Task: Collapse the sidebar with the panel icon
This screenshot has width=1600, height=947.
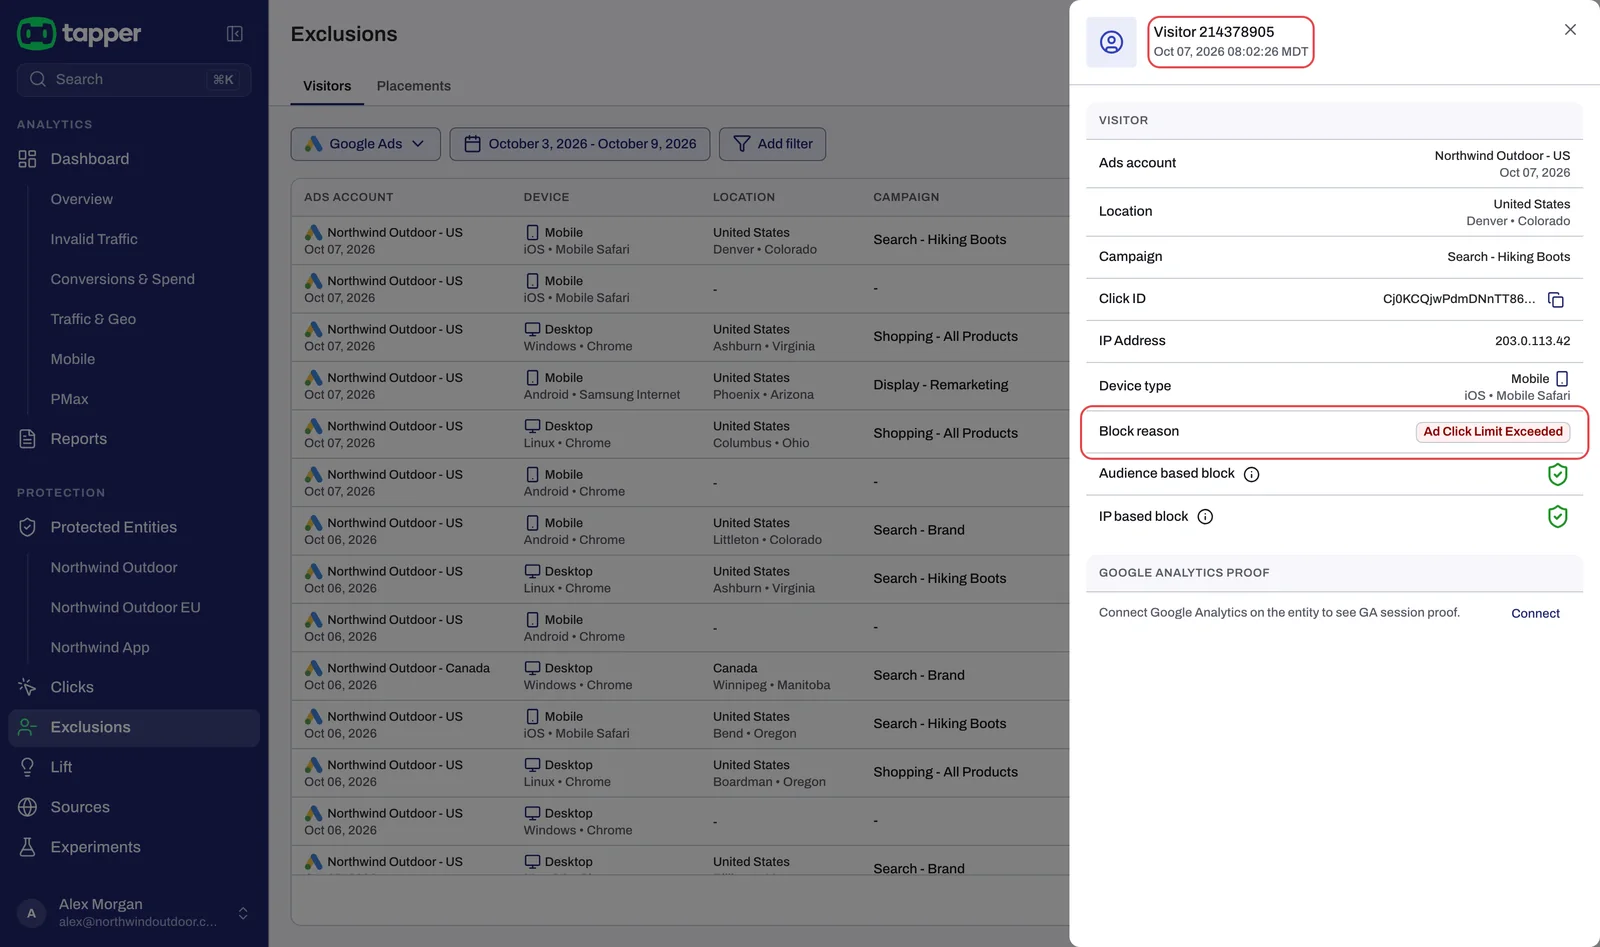Action: coord(235,34)
